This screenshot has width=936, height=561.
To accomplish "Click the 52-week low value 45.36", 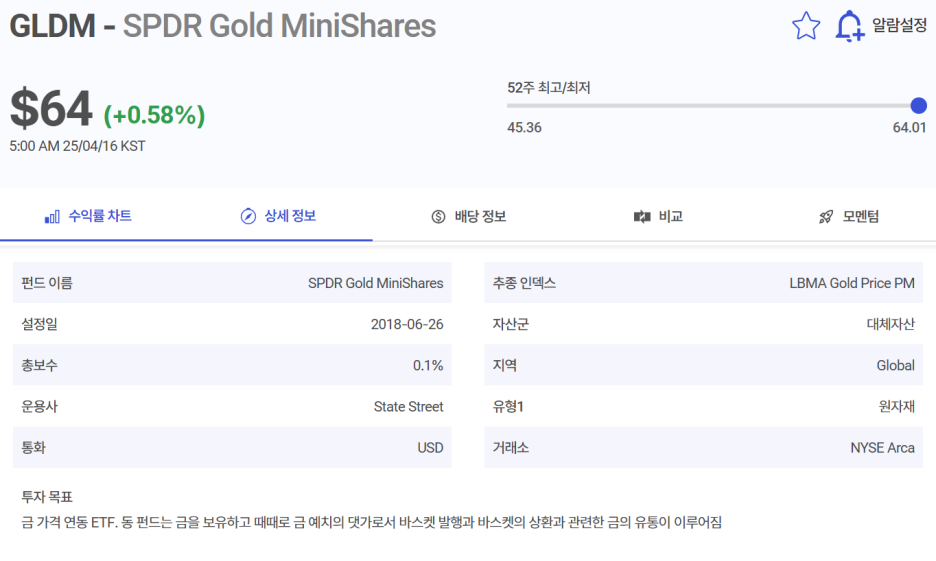I will [524, 128].
